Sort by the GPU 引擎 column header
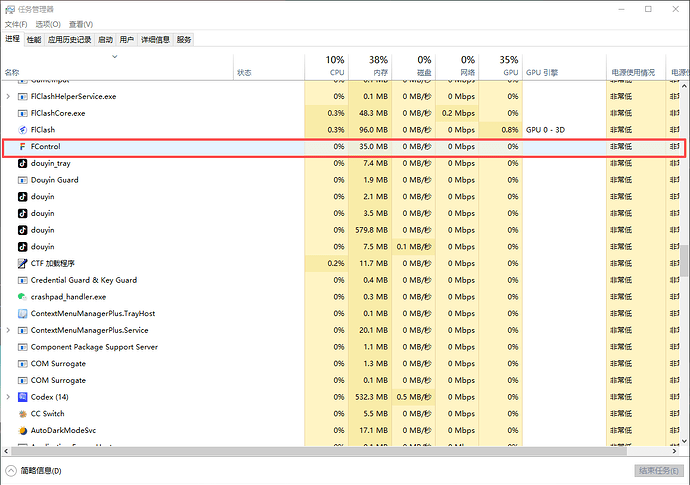 (x=564, y=66)
